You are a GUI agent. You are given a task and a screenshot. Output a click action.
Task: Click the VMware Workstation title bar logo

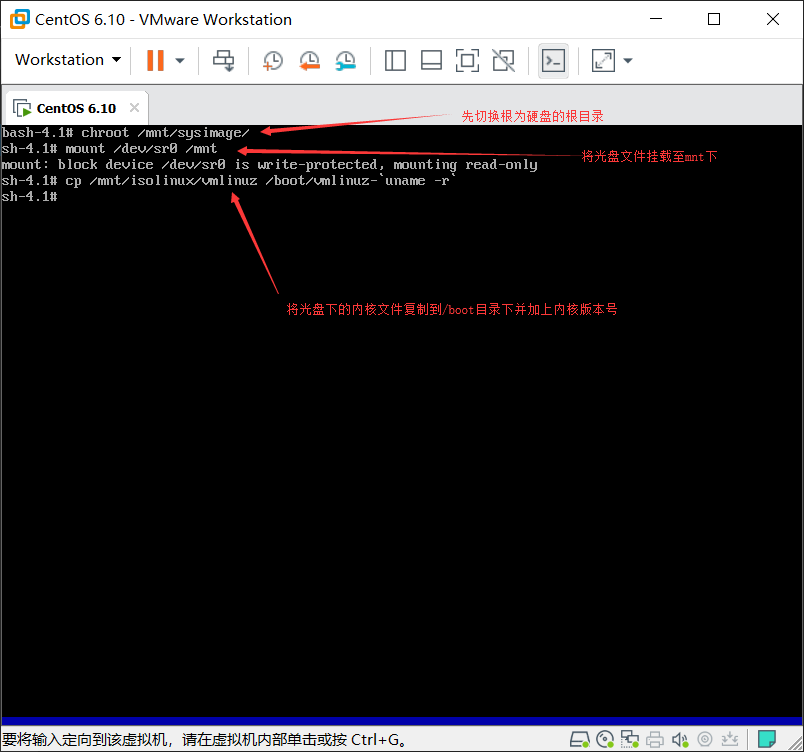pos(19,19)
